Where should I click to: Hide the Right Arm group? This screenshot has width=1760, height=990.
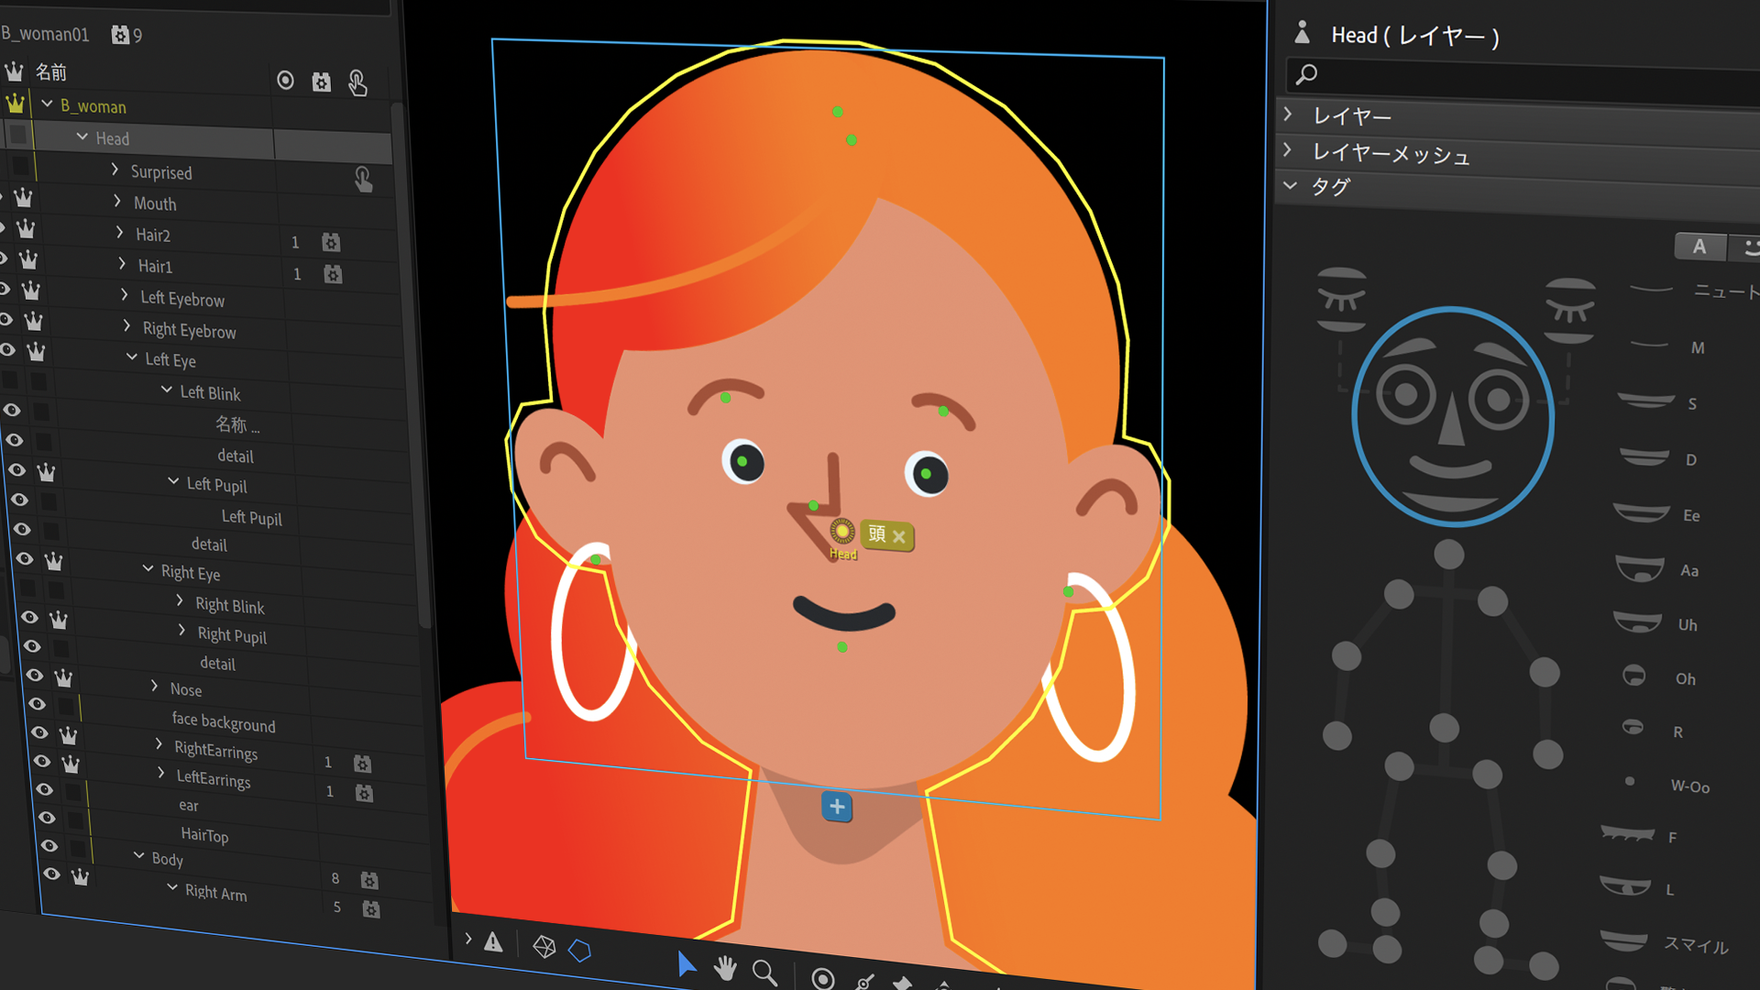tap(52, 875)
